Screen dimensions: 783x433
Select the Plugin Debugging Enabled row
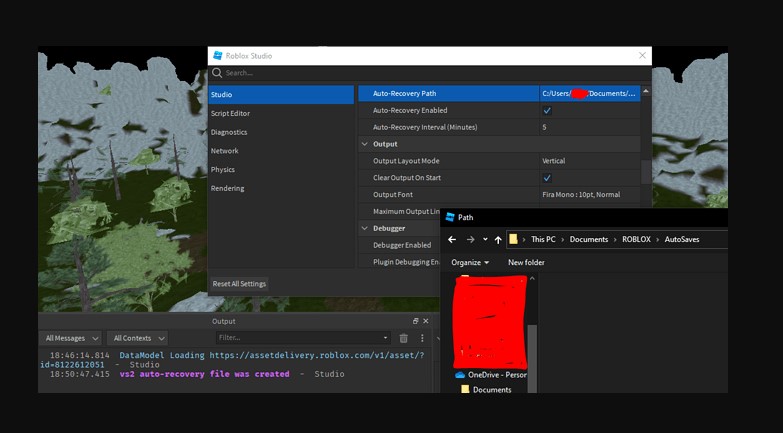[399, 262]
